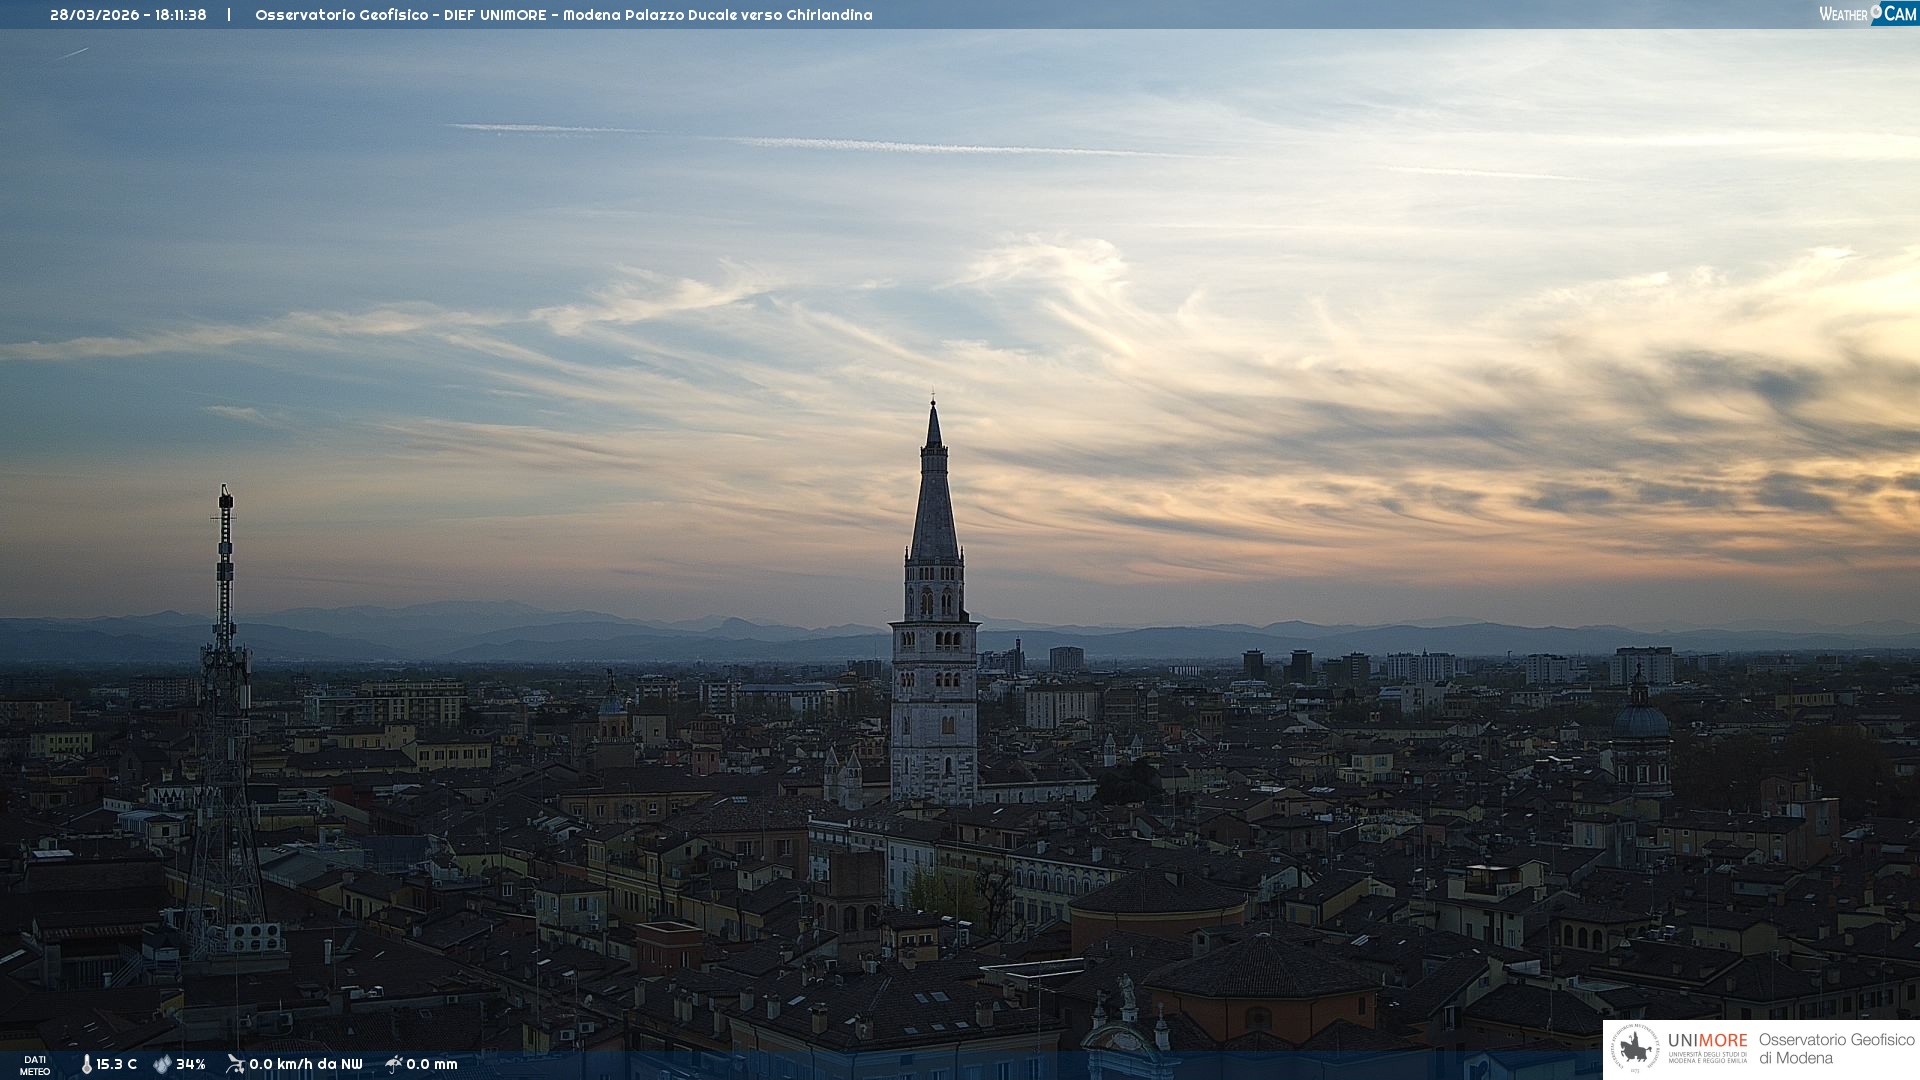Click the 34% humidity value
The width and height of the screenshot is (1920, 1080).
[x=190, y=1064]
